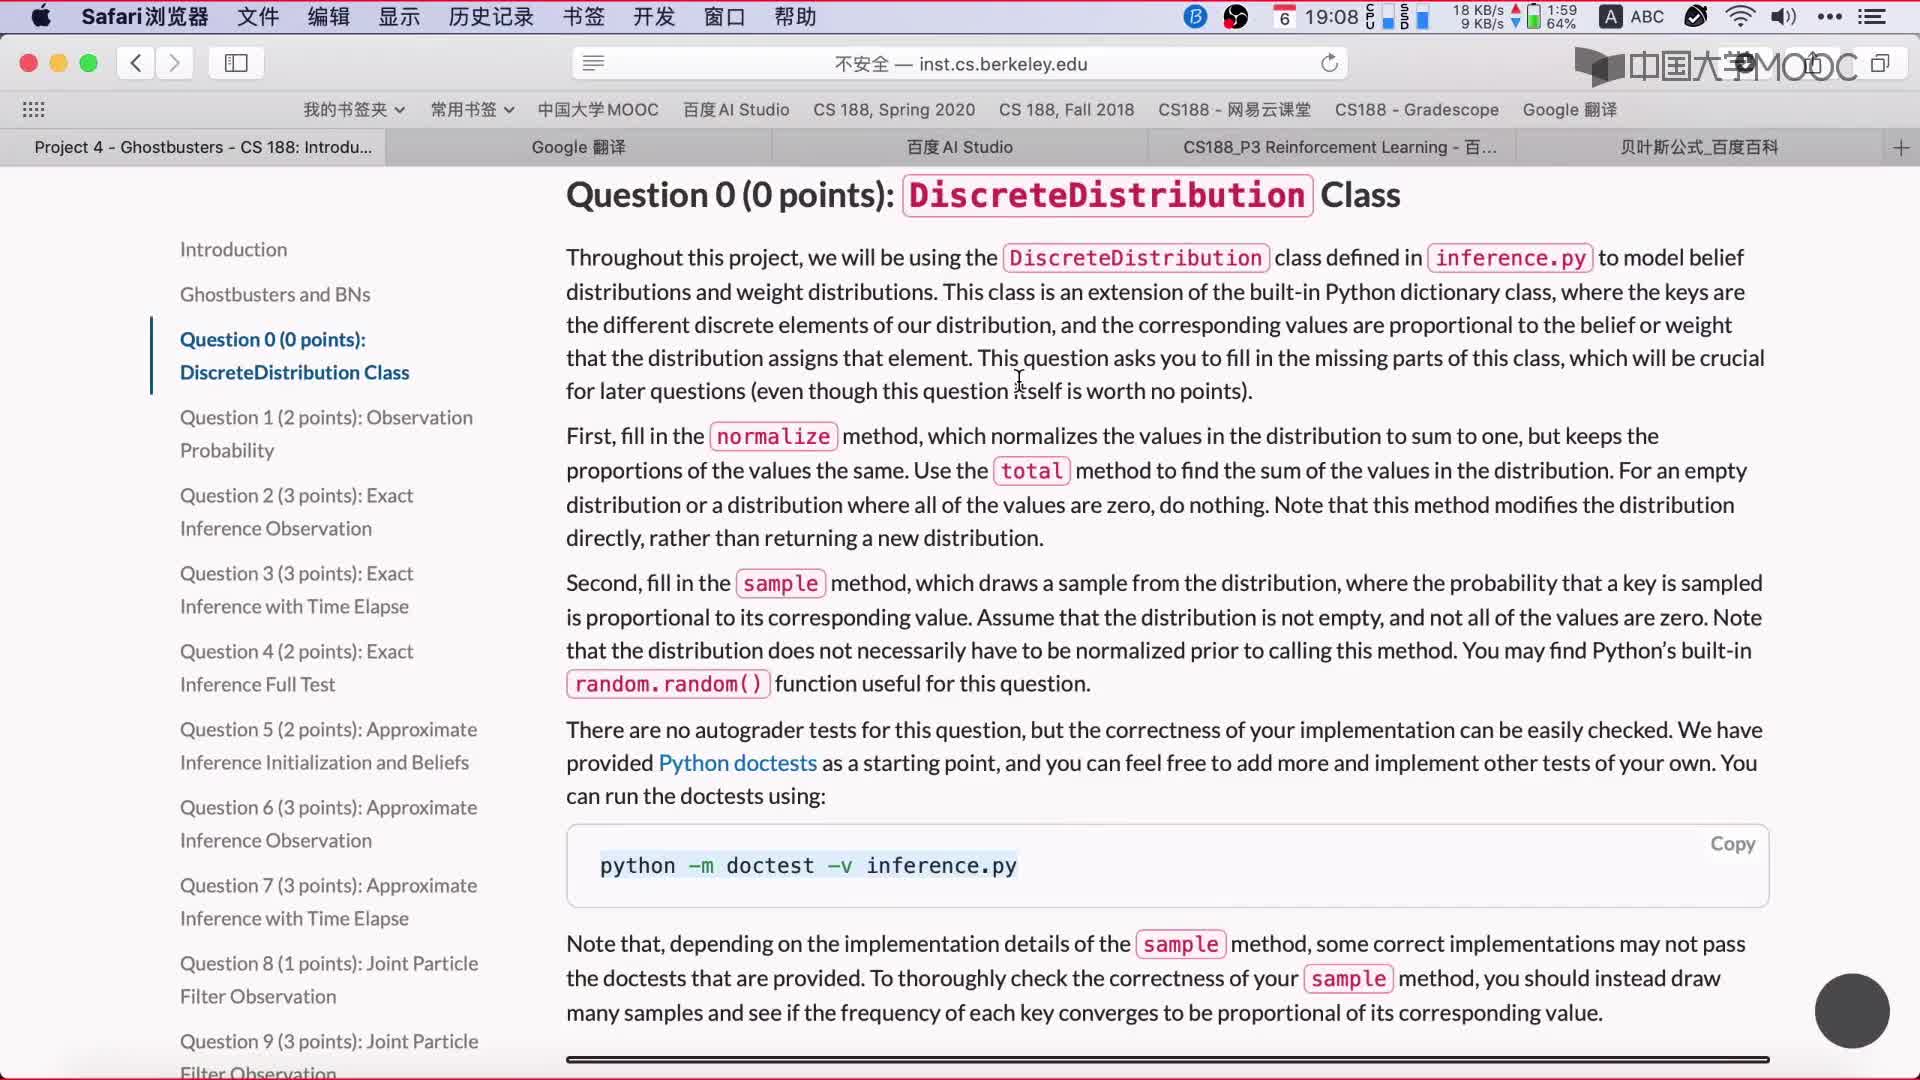Open the 书签 menu

(x=584, y=17)
